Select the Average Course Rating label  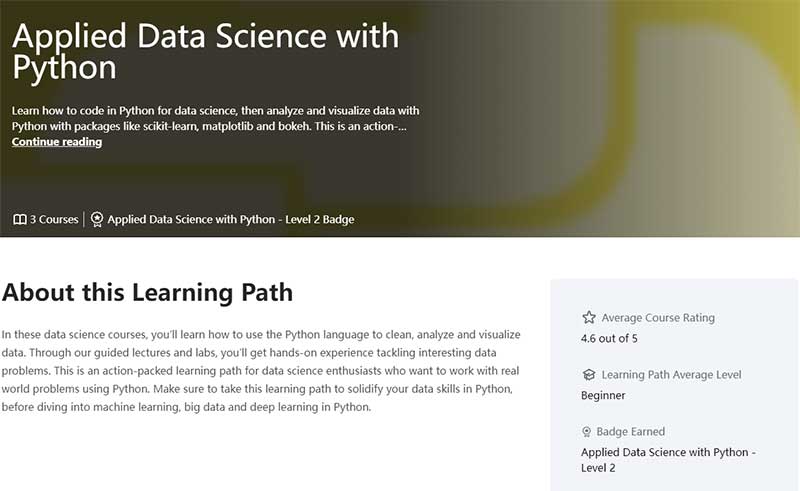coord(657,318)
